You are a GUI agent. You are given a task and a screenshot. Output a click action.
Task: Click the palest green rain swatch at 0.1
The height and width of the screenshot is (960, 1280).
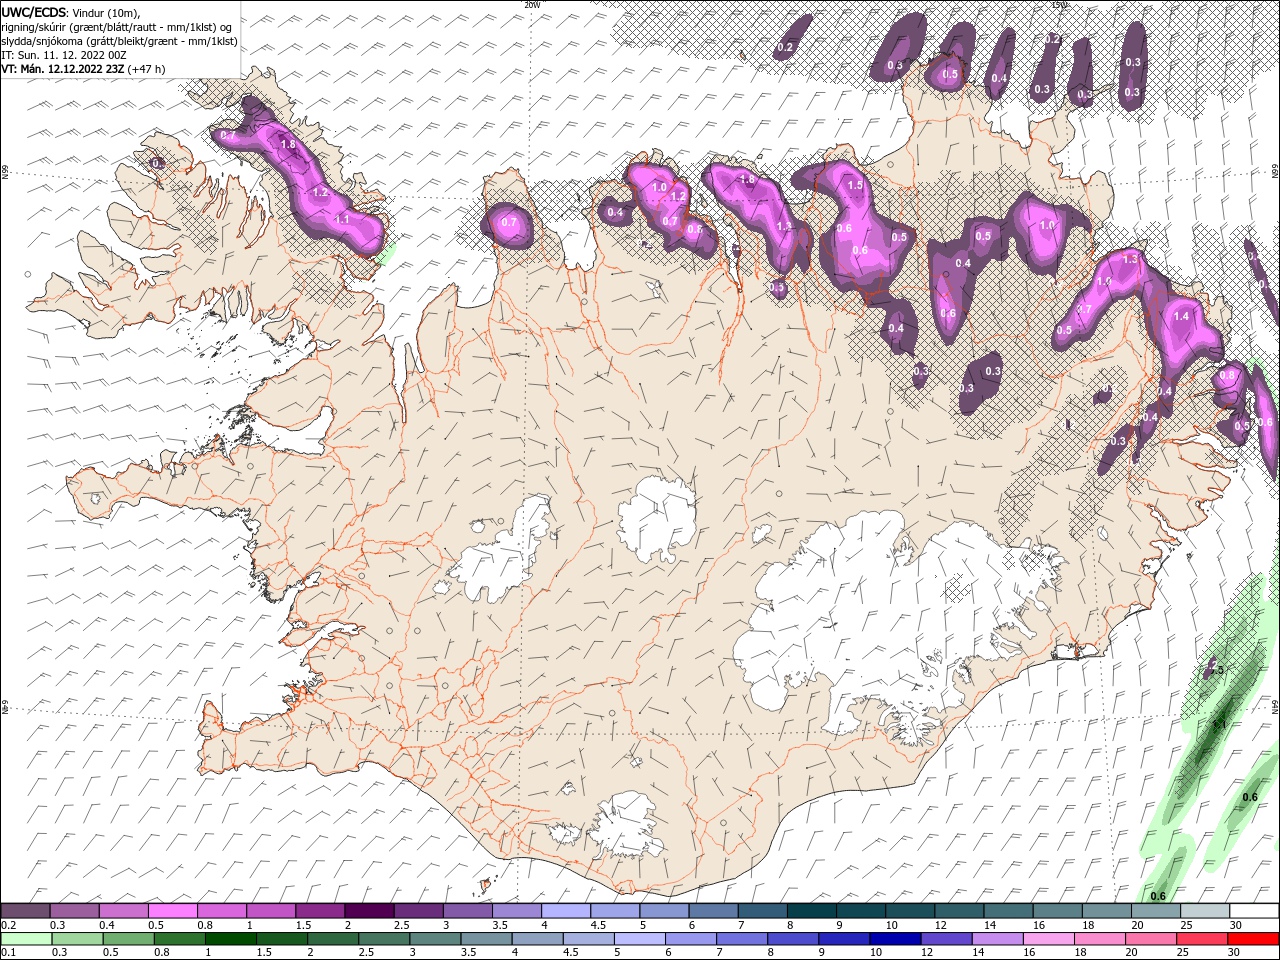(25, 938)
